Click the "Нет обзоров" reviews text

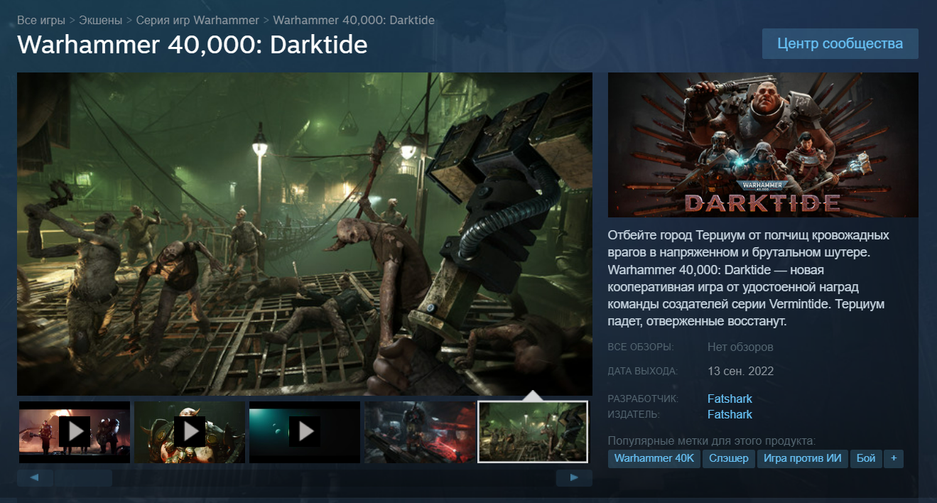pyautogui.click(x=740, y=347)
